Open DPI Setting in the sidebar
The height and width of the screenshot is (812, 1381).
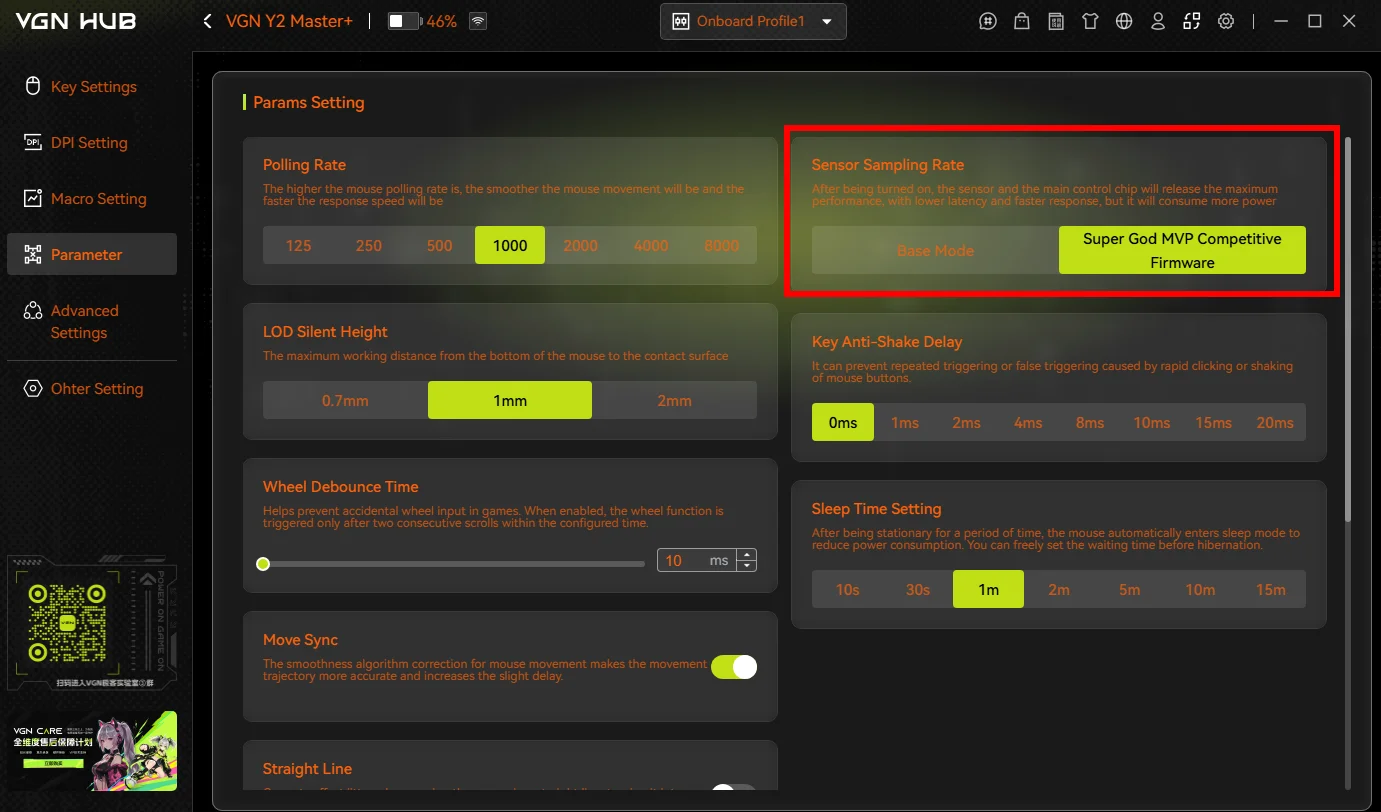pyautogui.click(x=92, y=143)
